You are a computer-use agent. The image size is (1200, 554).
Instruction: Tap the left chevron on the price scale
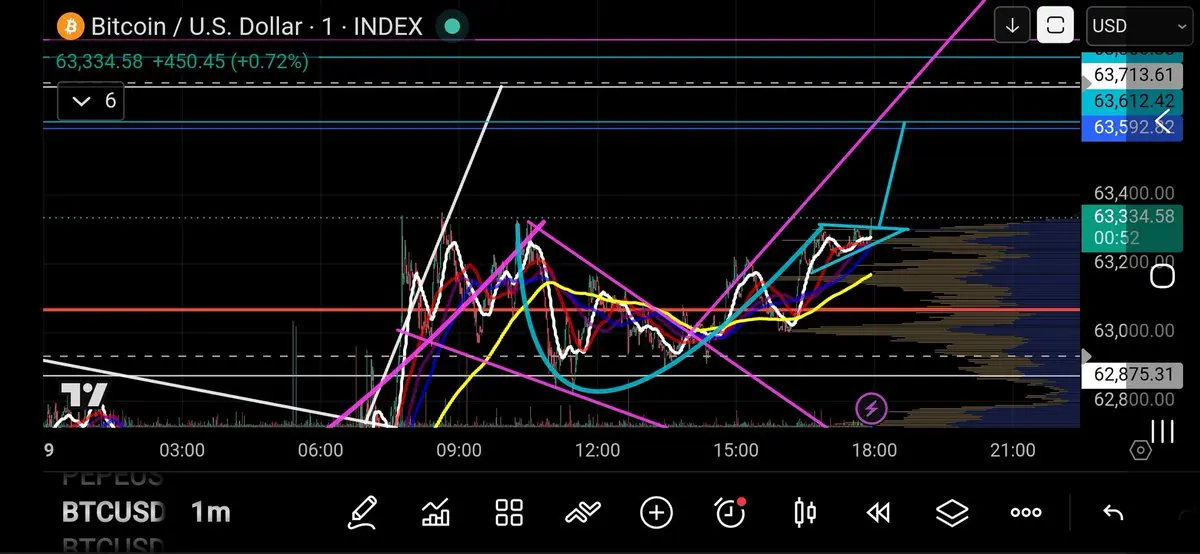(x=1163, y=122)
